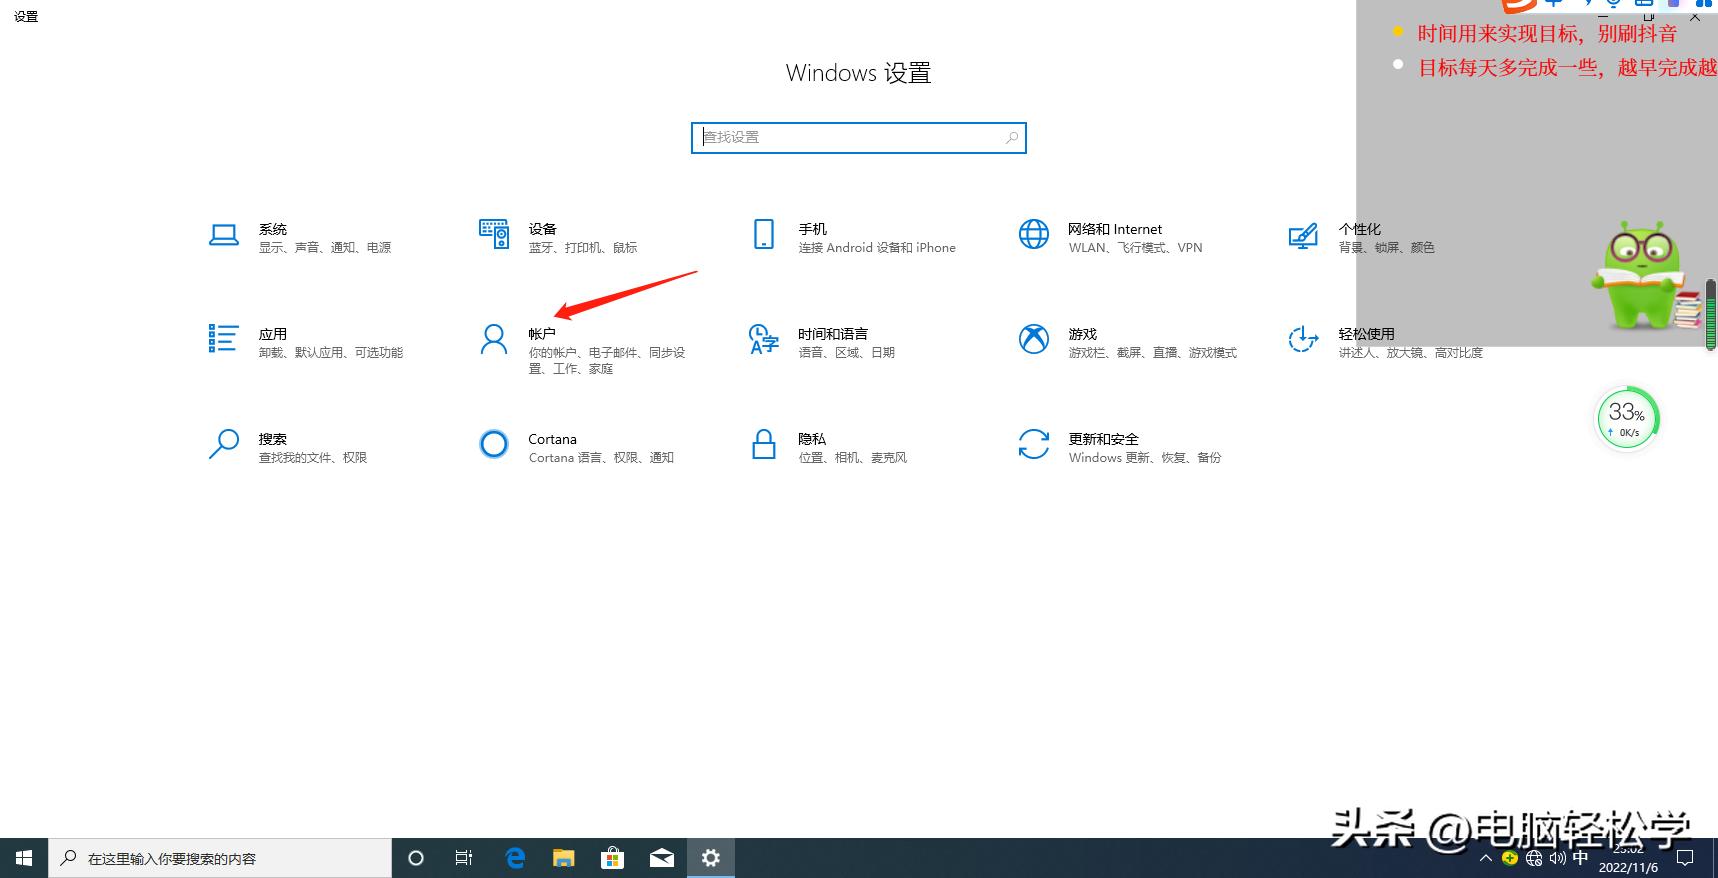Open the Windows Start button
This screenshot has width=1718, height=878.
pyautogui.click(x=24, y=858)
